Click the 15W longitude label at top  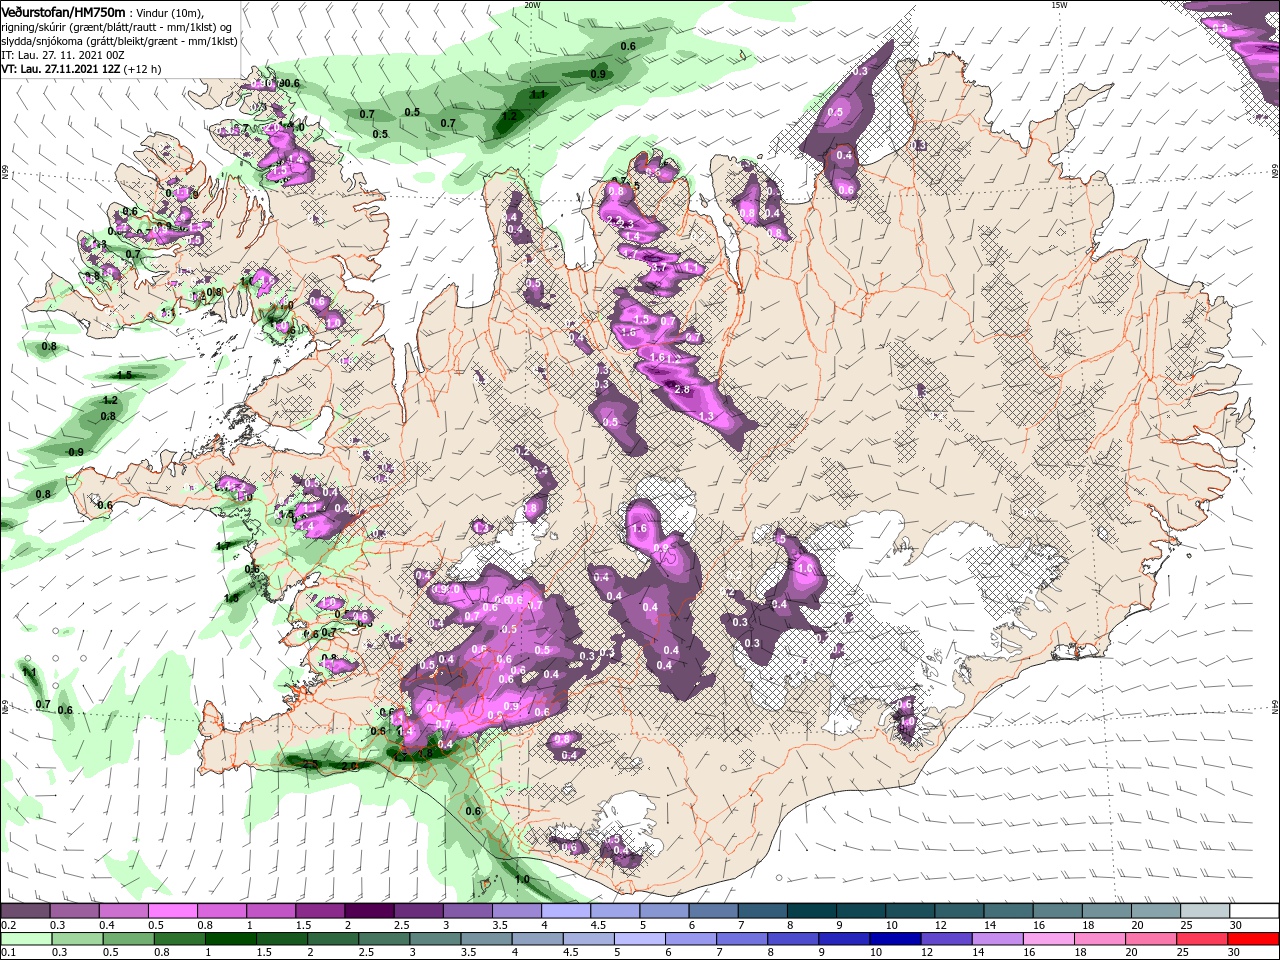click(x=1059, y=4)
